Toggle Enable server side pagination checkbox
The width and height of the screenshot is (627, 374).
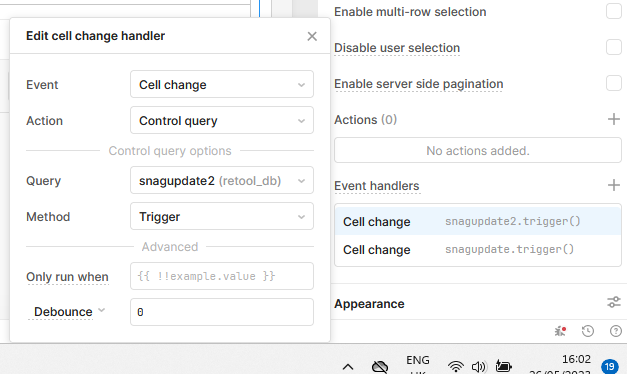pos(614,83)
